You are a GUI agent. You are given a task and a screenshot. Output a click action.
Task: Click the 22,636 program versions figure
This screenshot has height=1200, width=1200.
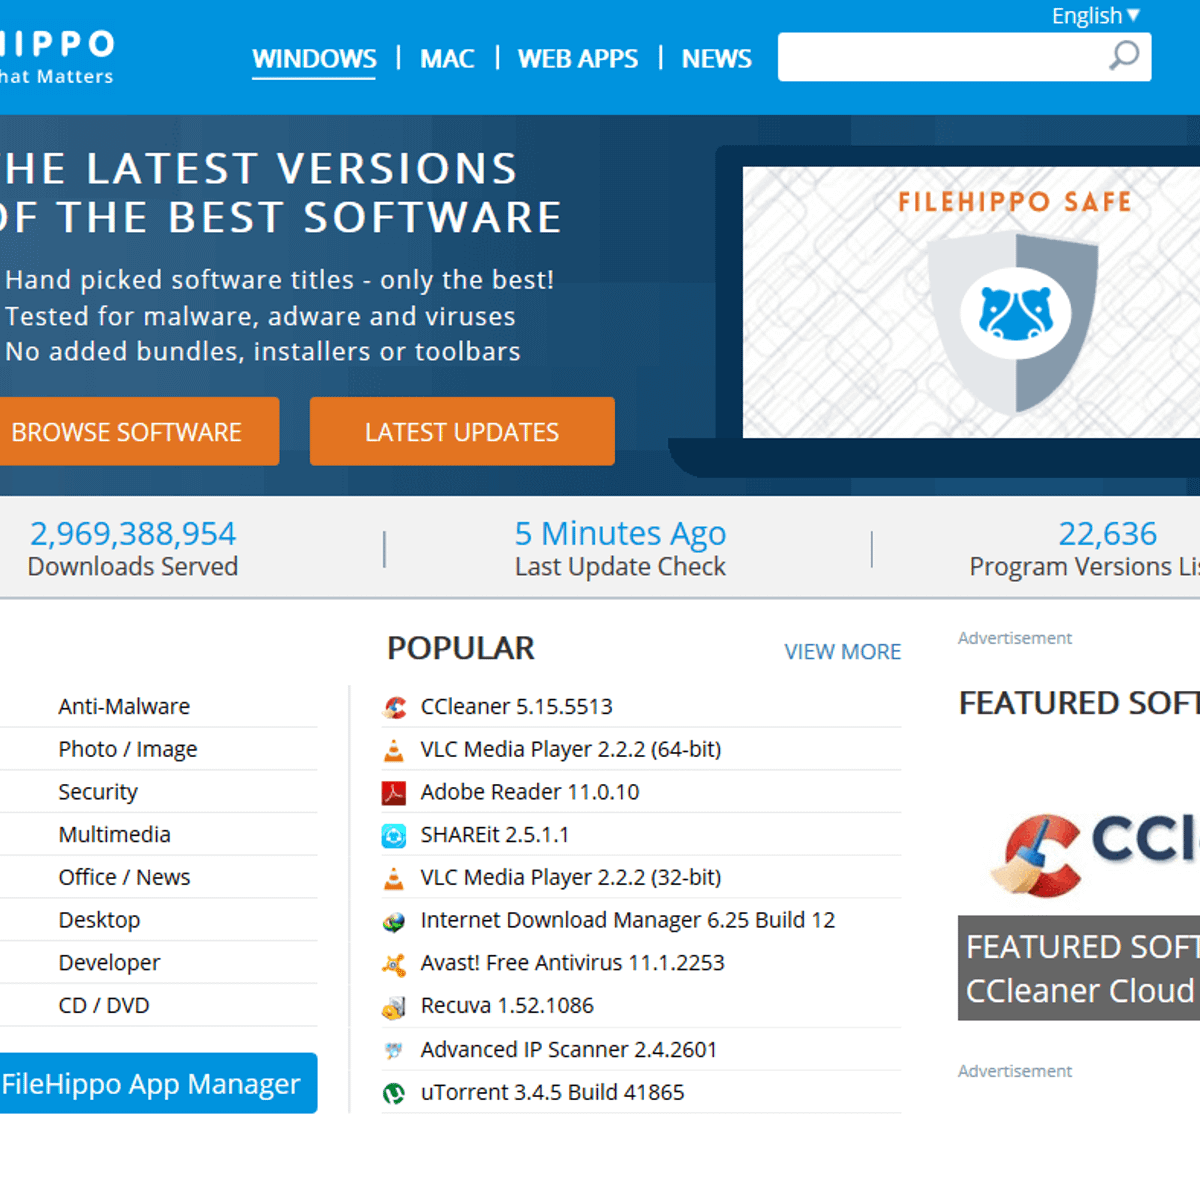[x=1108, y=533]
